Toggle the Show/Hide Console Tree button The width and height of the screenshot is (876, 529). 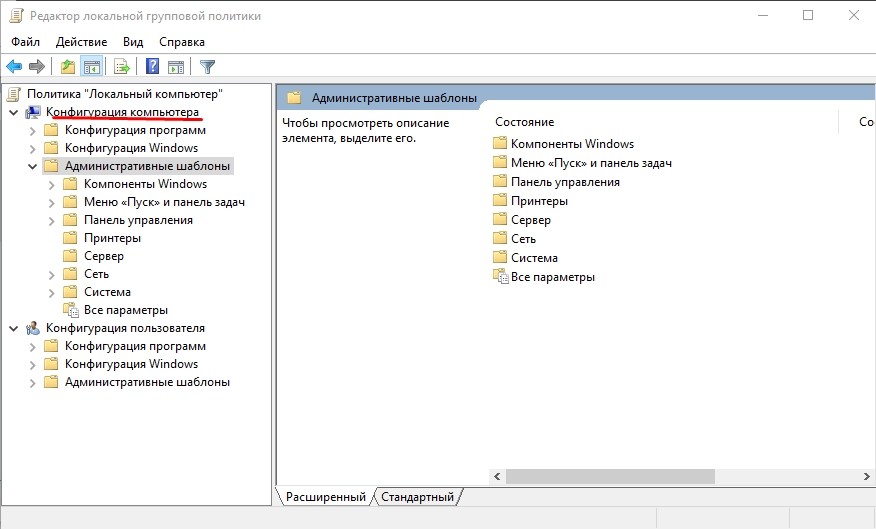click(x=91, y=67)
